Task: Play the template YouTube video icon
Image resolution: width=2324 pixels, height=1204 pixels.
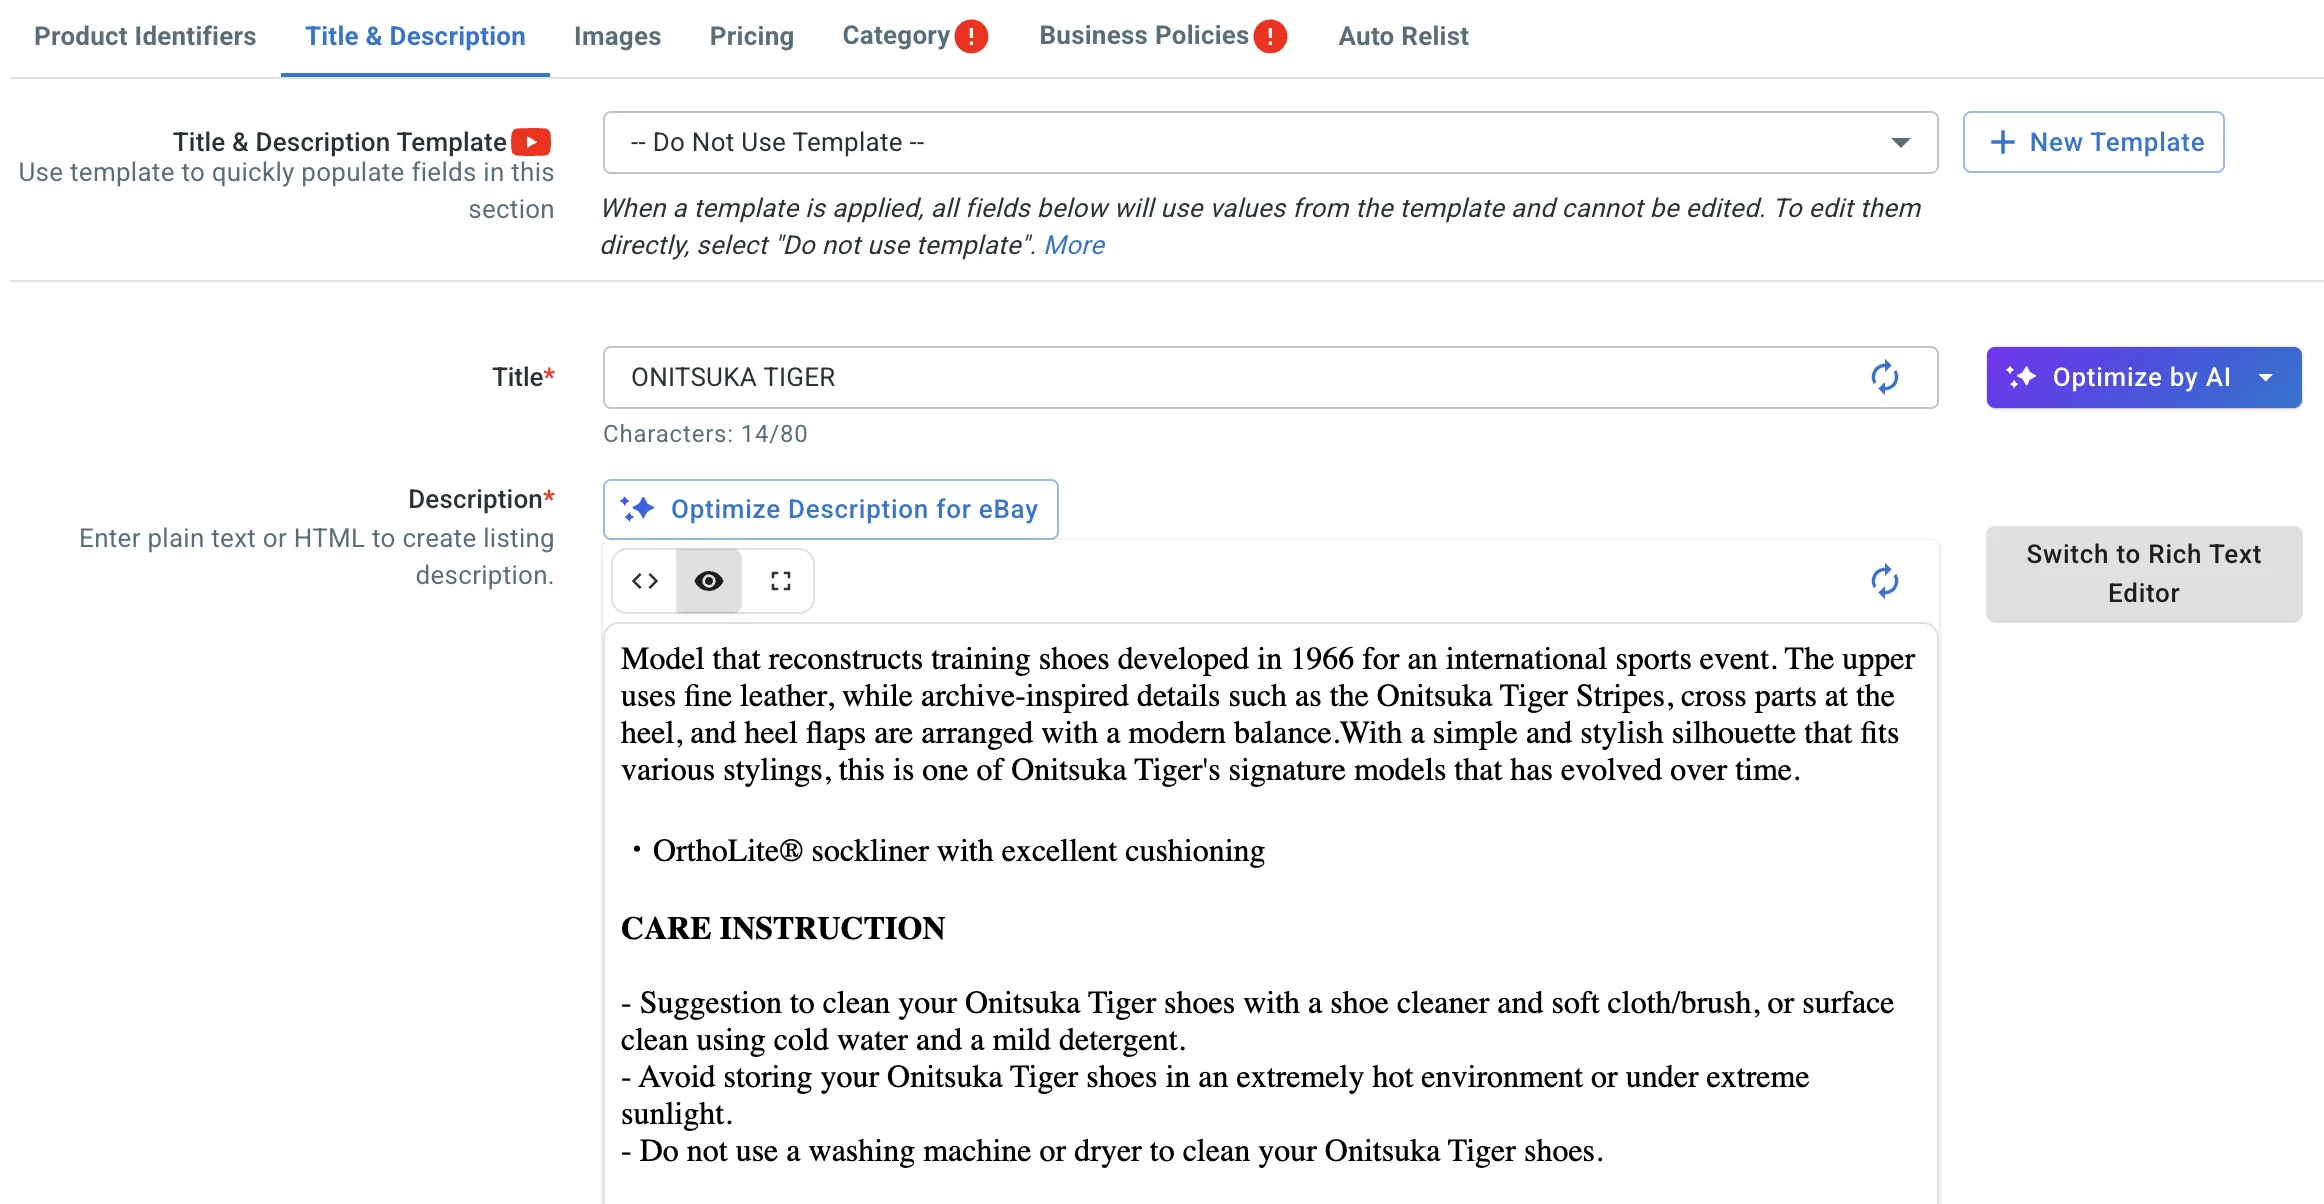Action: [x=531, y=142]
